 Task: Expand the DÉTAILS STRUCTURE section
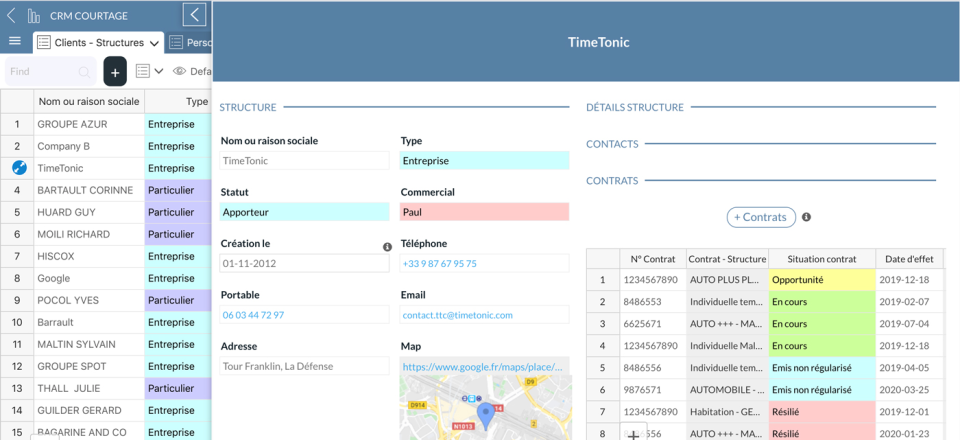(635, 107)
